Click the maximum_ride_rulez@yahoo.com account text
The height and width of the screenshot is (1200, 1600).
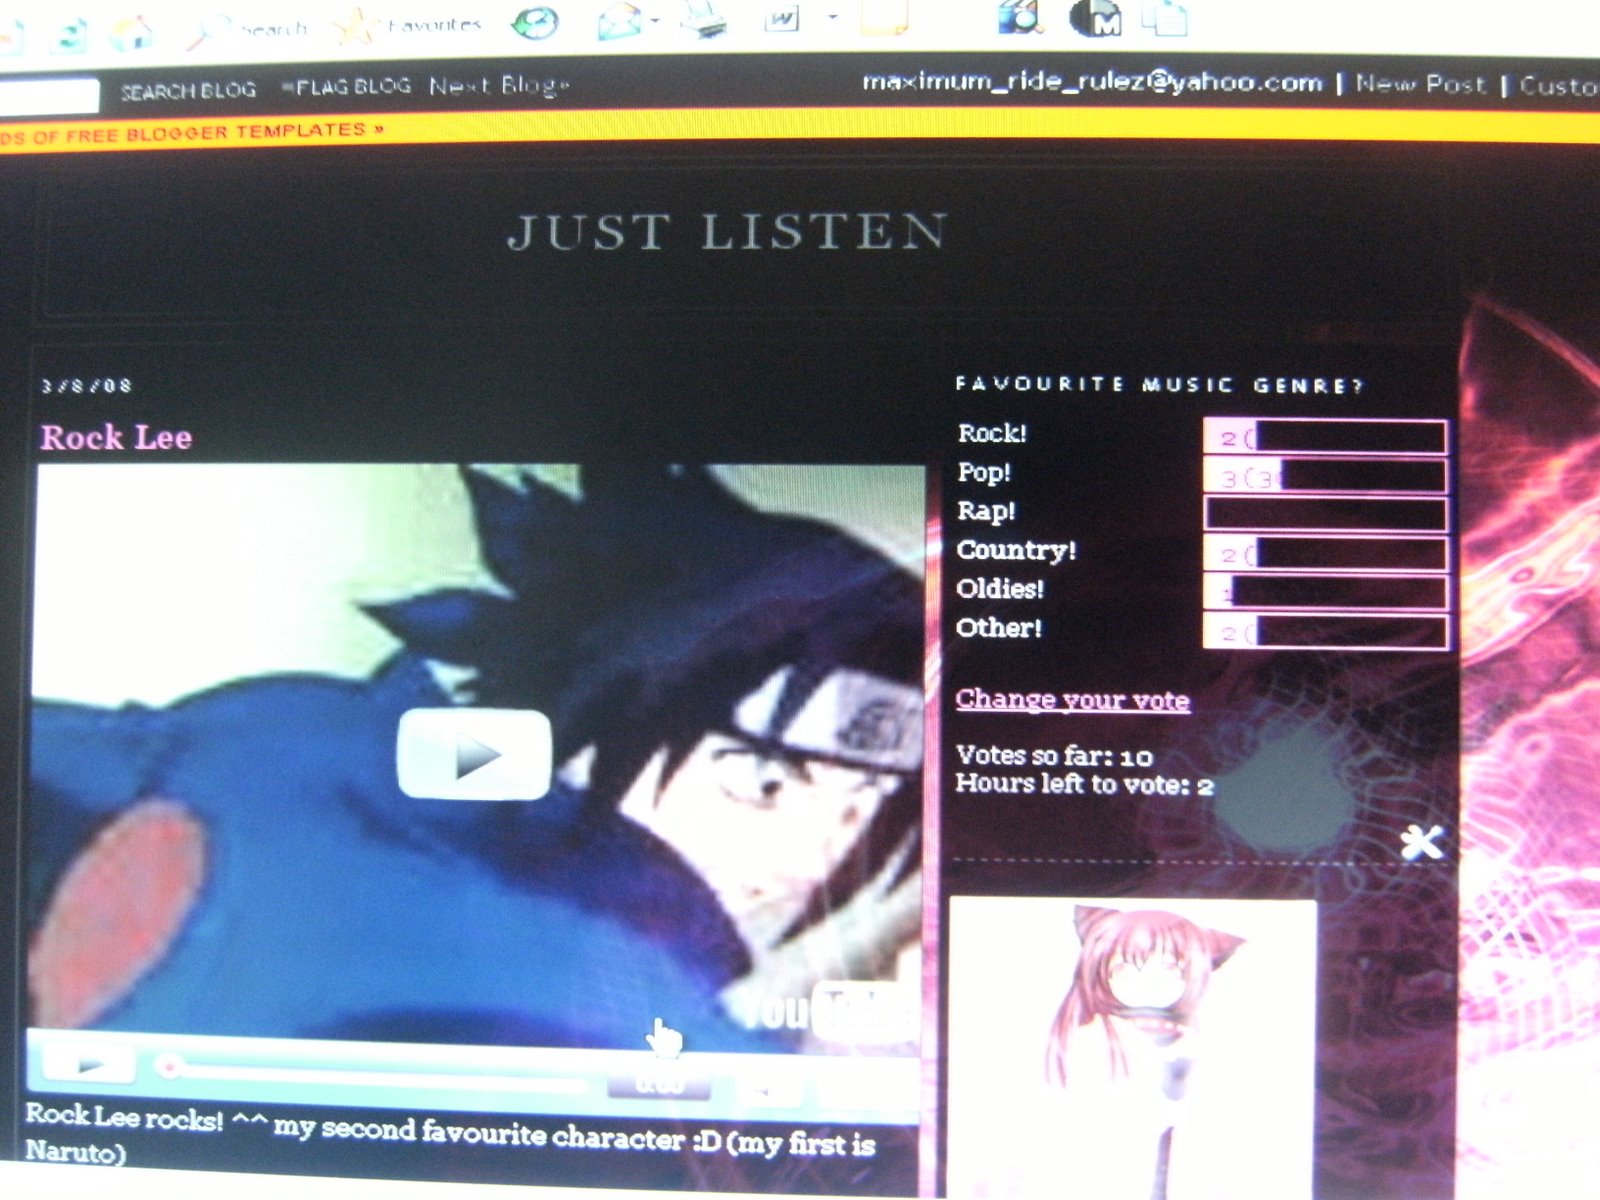(x=1092, y=82)
